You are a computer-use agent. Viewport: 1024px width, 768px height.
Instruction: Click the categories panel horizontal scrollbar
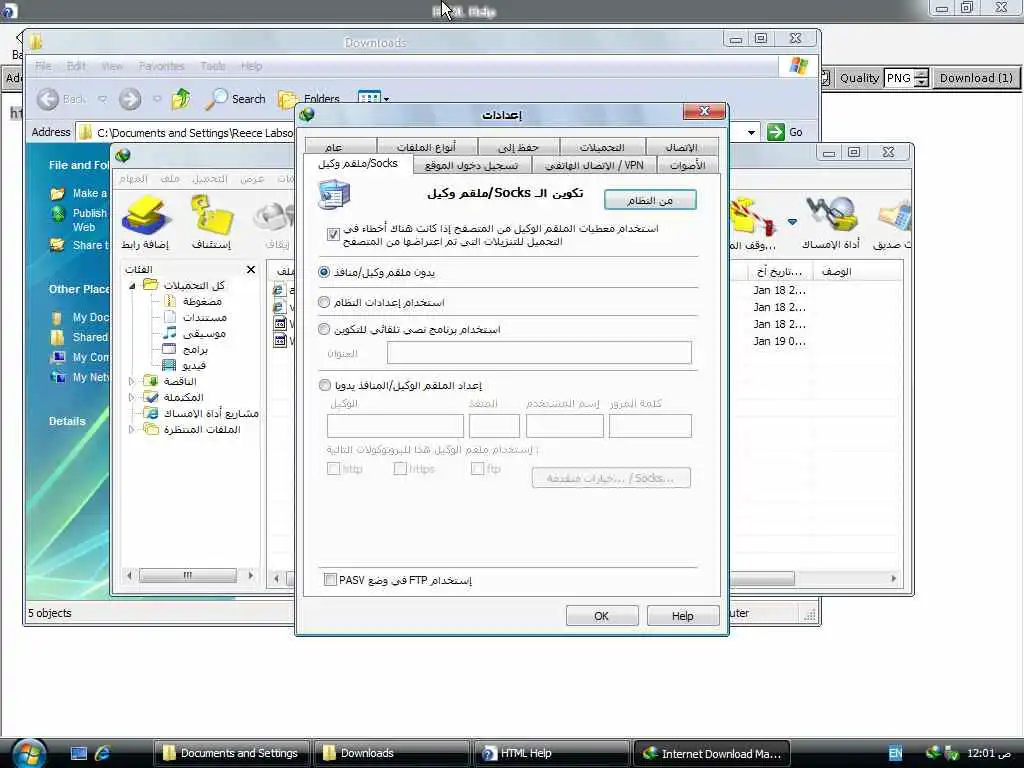click(x=189, y=575)
